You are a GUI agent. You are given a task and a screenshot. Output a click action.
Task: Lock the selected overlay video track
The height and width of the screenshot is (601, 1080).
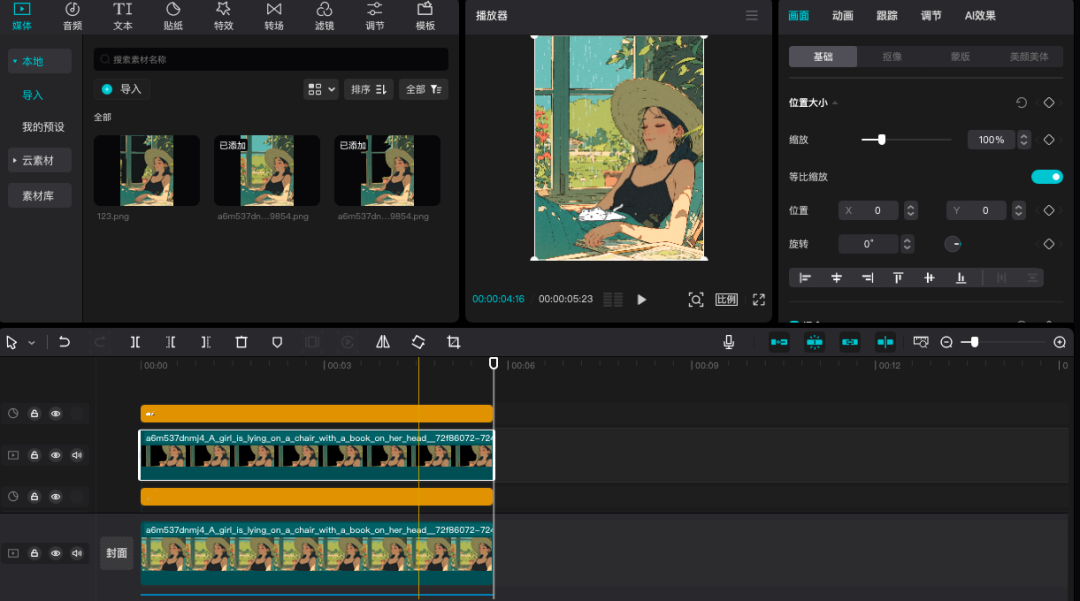(34, 455)
